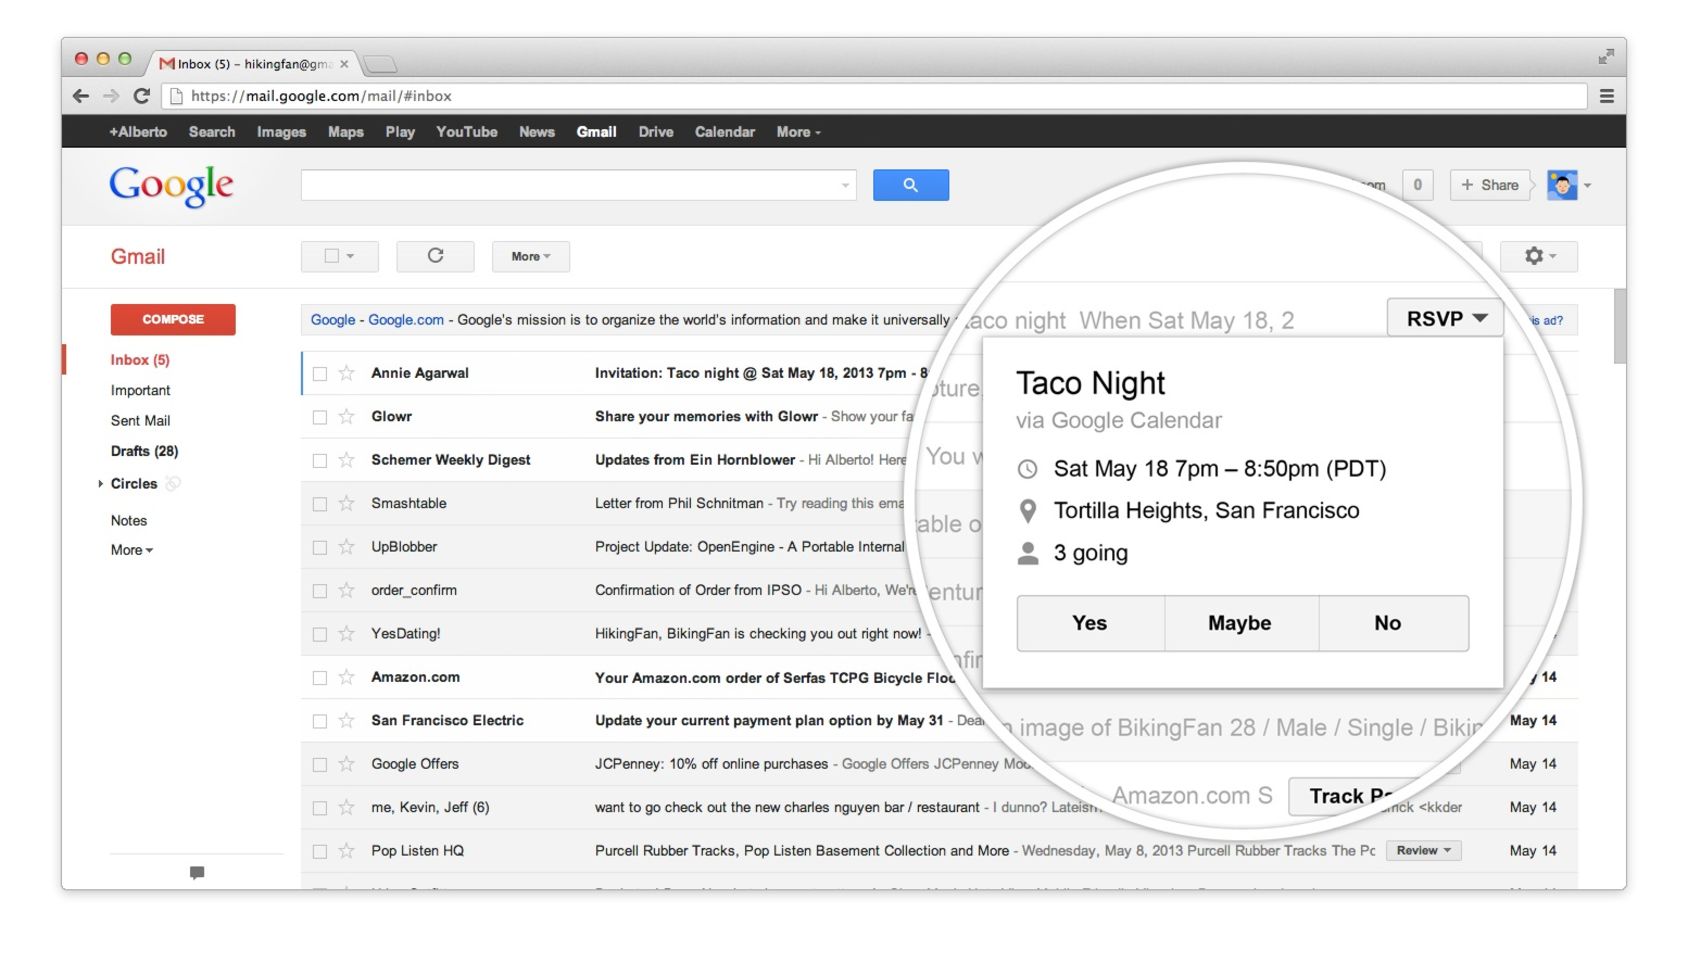Click the browser back arrow
Screen dimensions: 1688x975
[81, 96]
